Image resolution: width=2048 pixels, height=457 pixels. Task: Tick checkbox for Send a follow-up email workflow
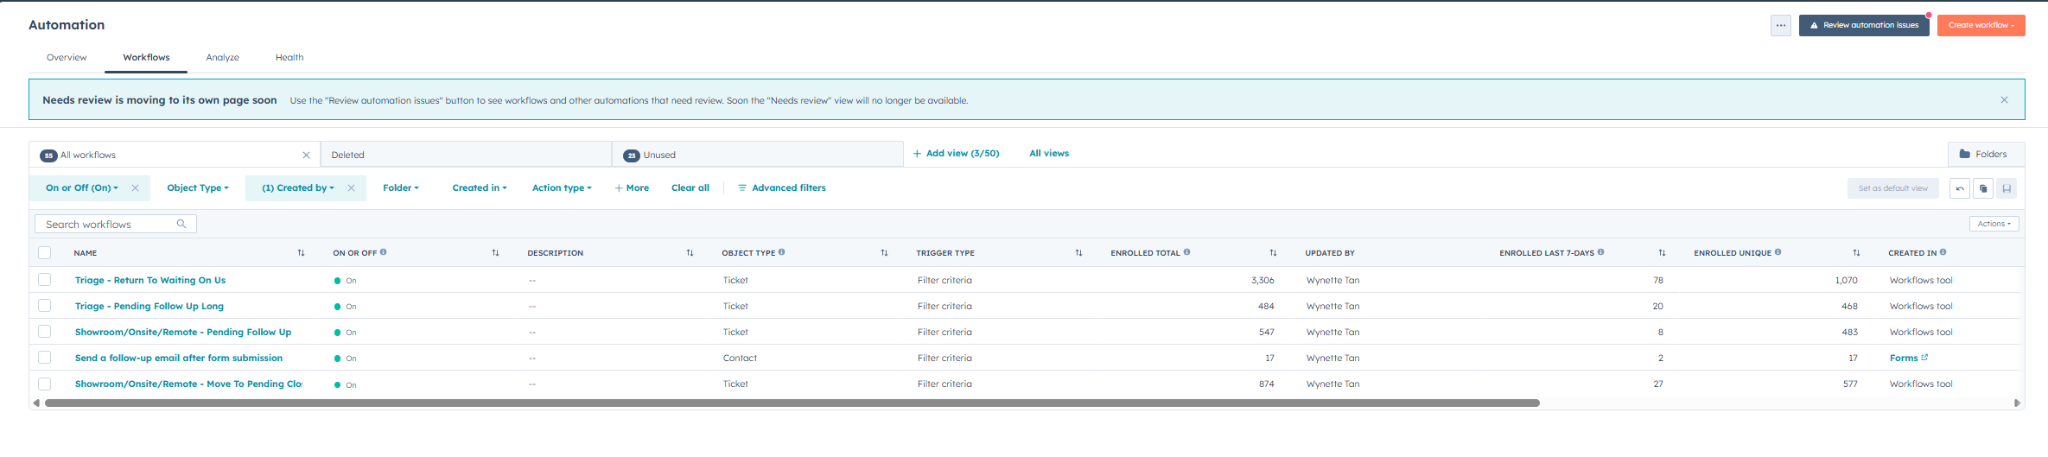tap(44, 358)
